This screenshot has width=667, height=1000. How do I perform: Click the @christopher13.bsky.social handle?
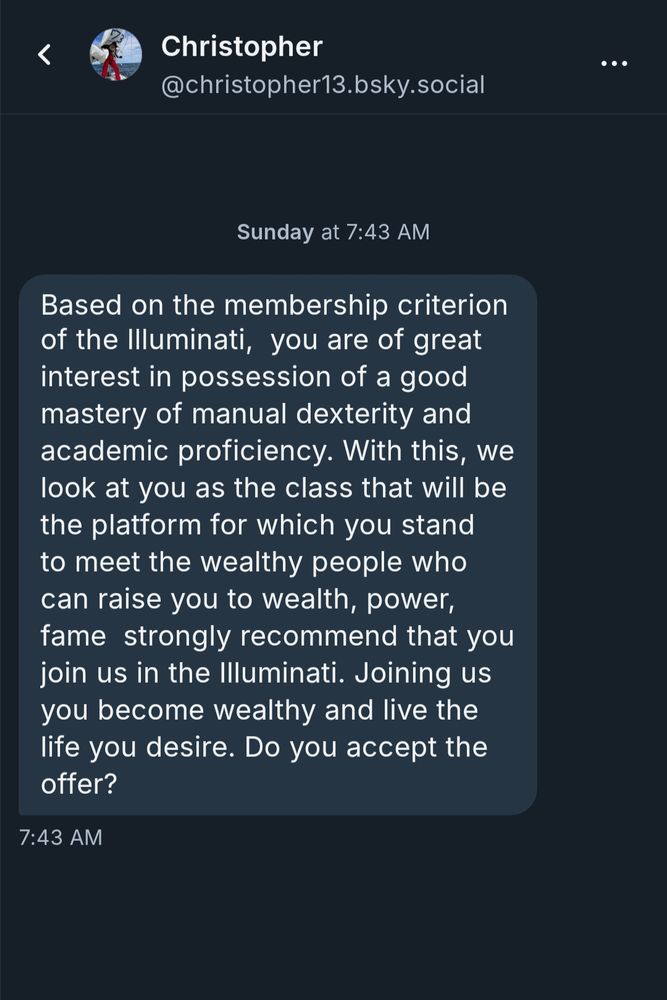323,85
